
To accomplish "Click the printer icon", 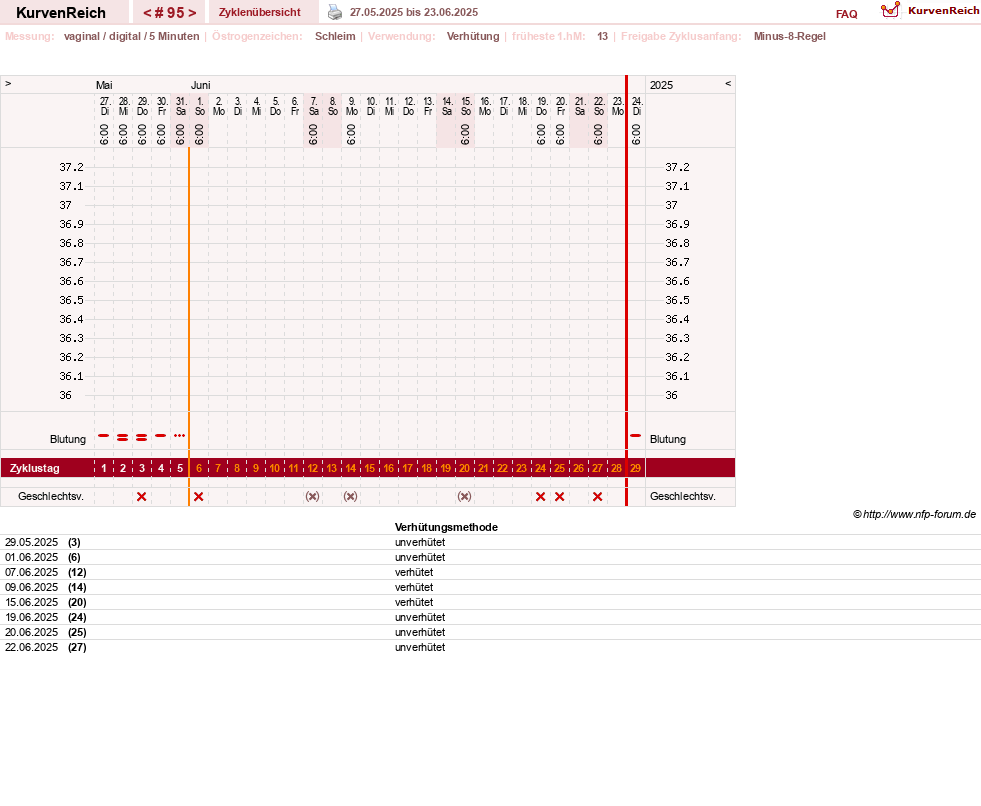I will (x=335, y=12).
